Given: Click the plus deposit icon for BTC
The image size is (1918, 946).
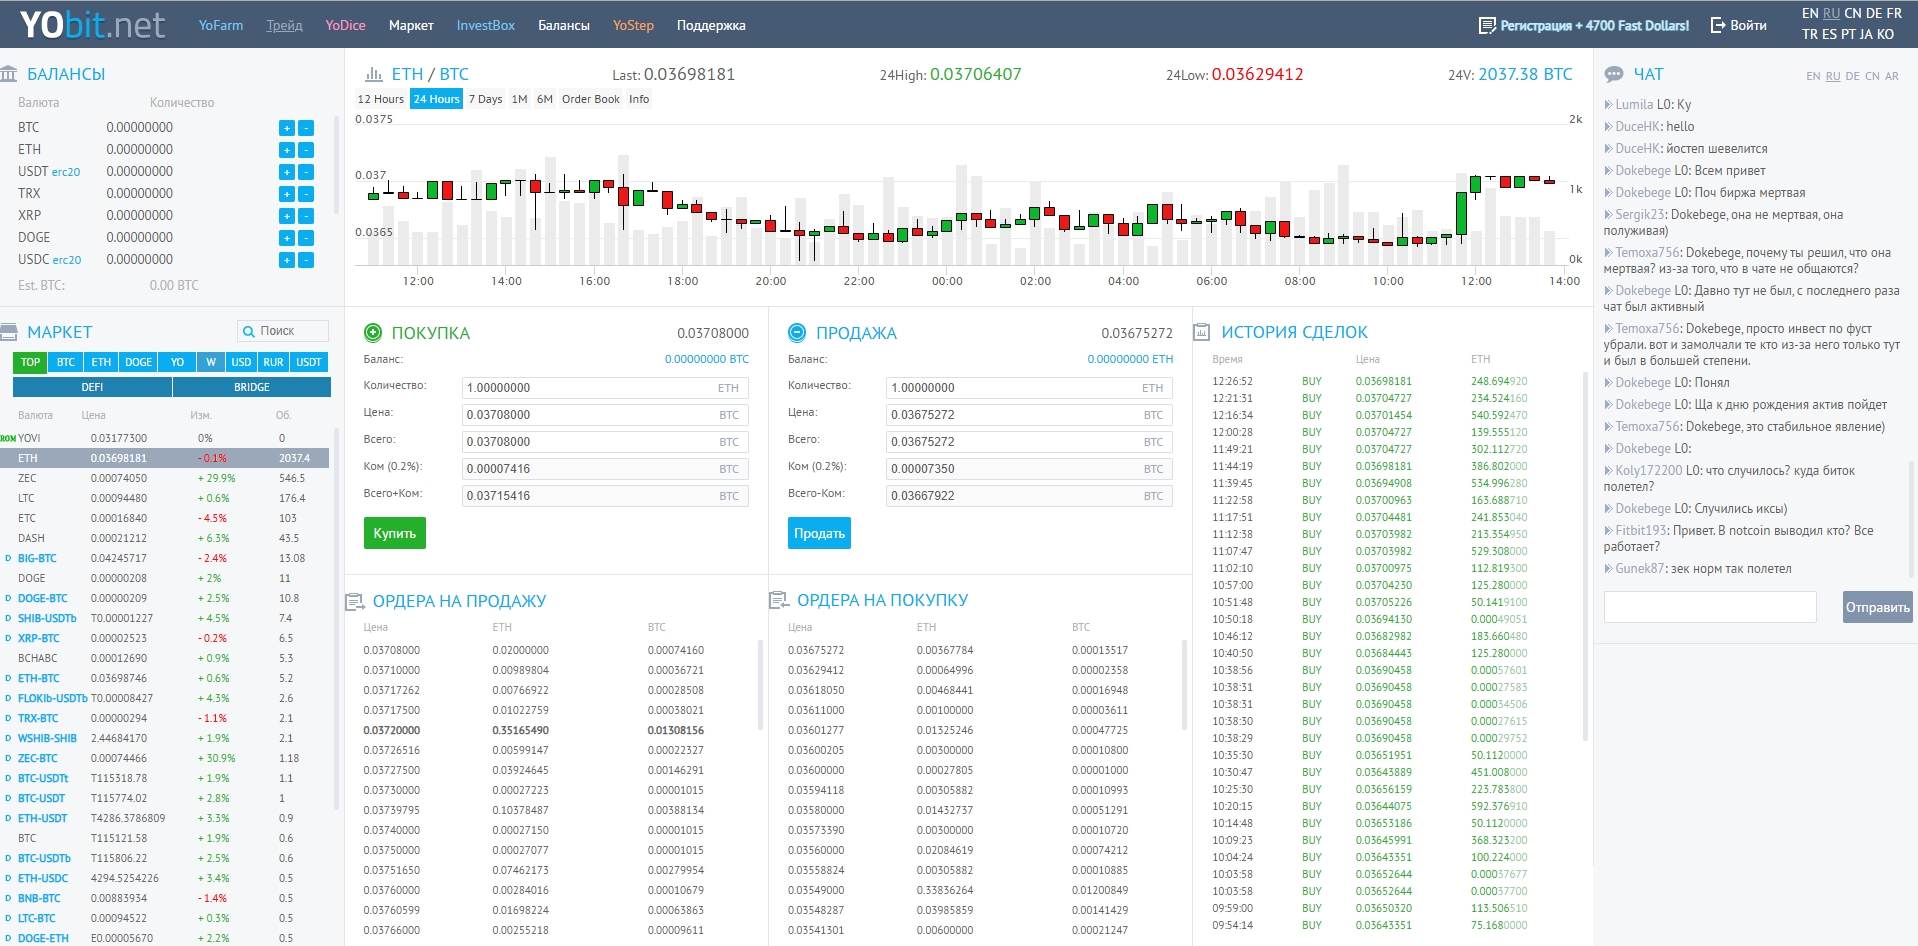Looking at the screenshot, I should 286,128.
